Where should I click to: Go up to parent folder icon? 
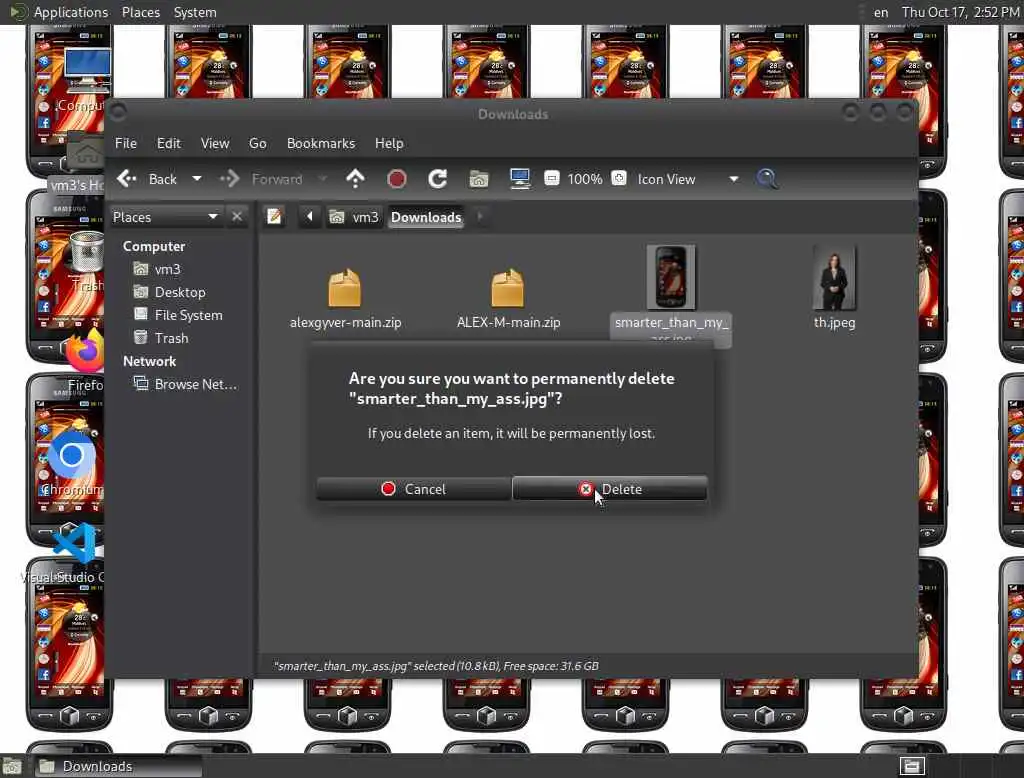[x=355, y=178]
